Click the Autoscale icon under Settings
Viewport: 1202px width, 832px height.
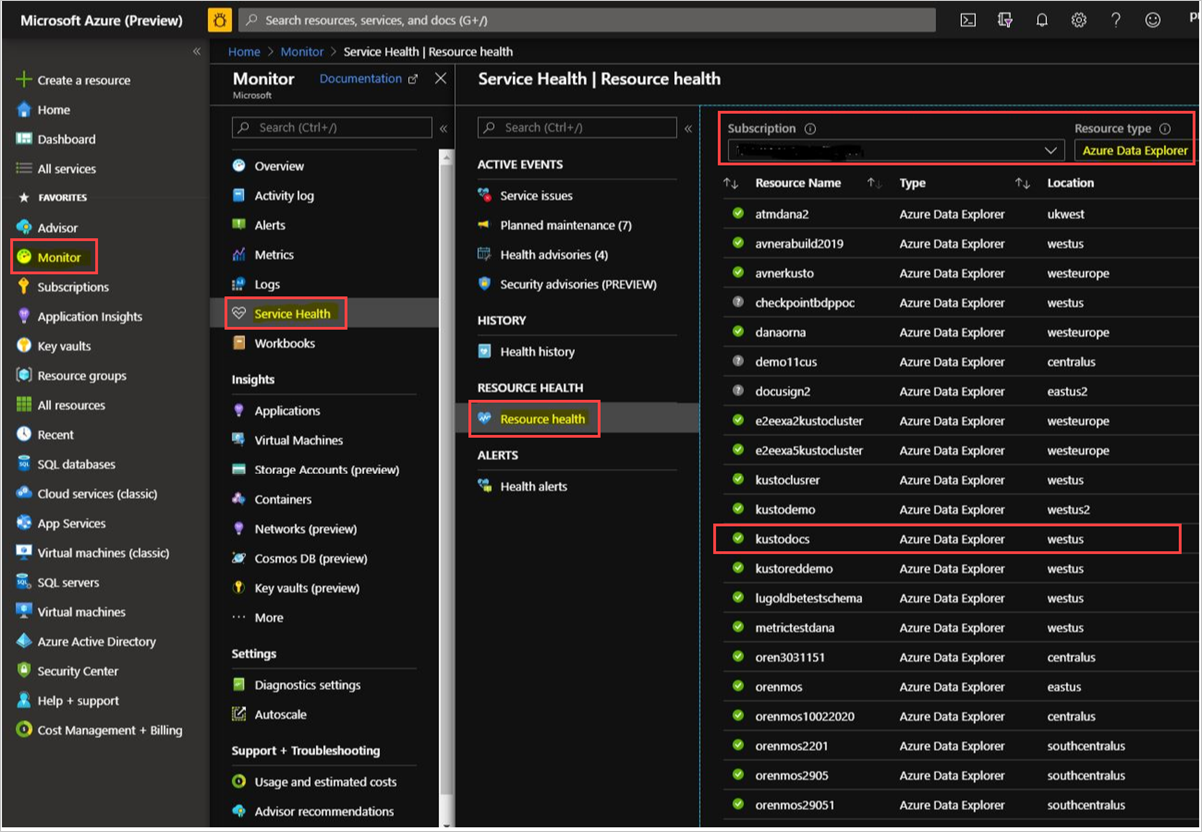point(239,714)
